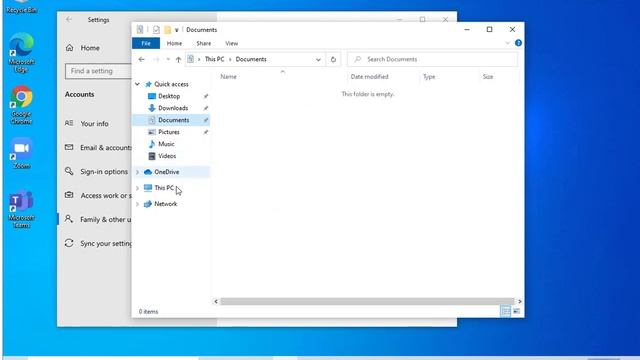Switch to Large icons view layout
The image size is (640, 360).
516,311
